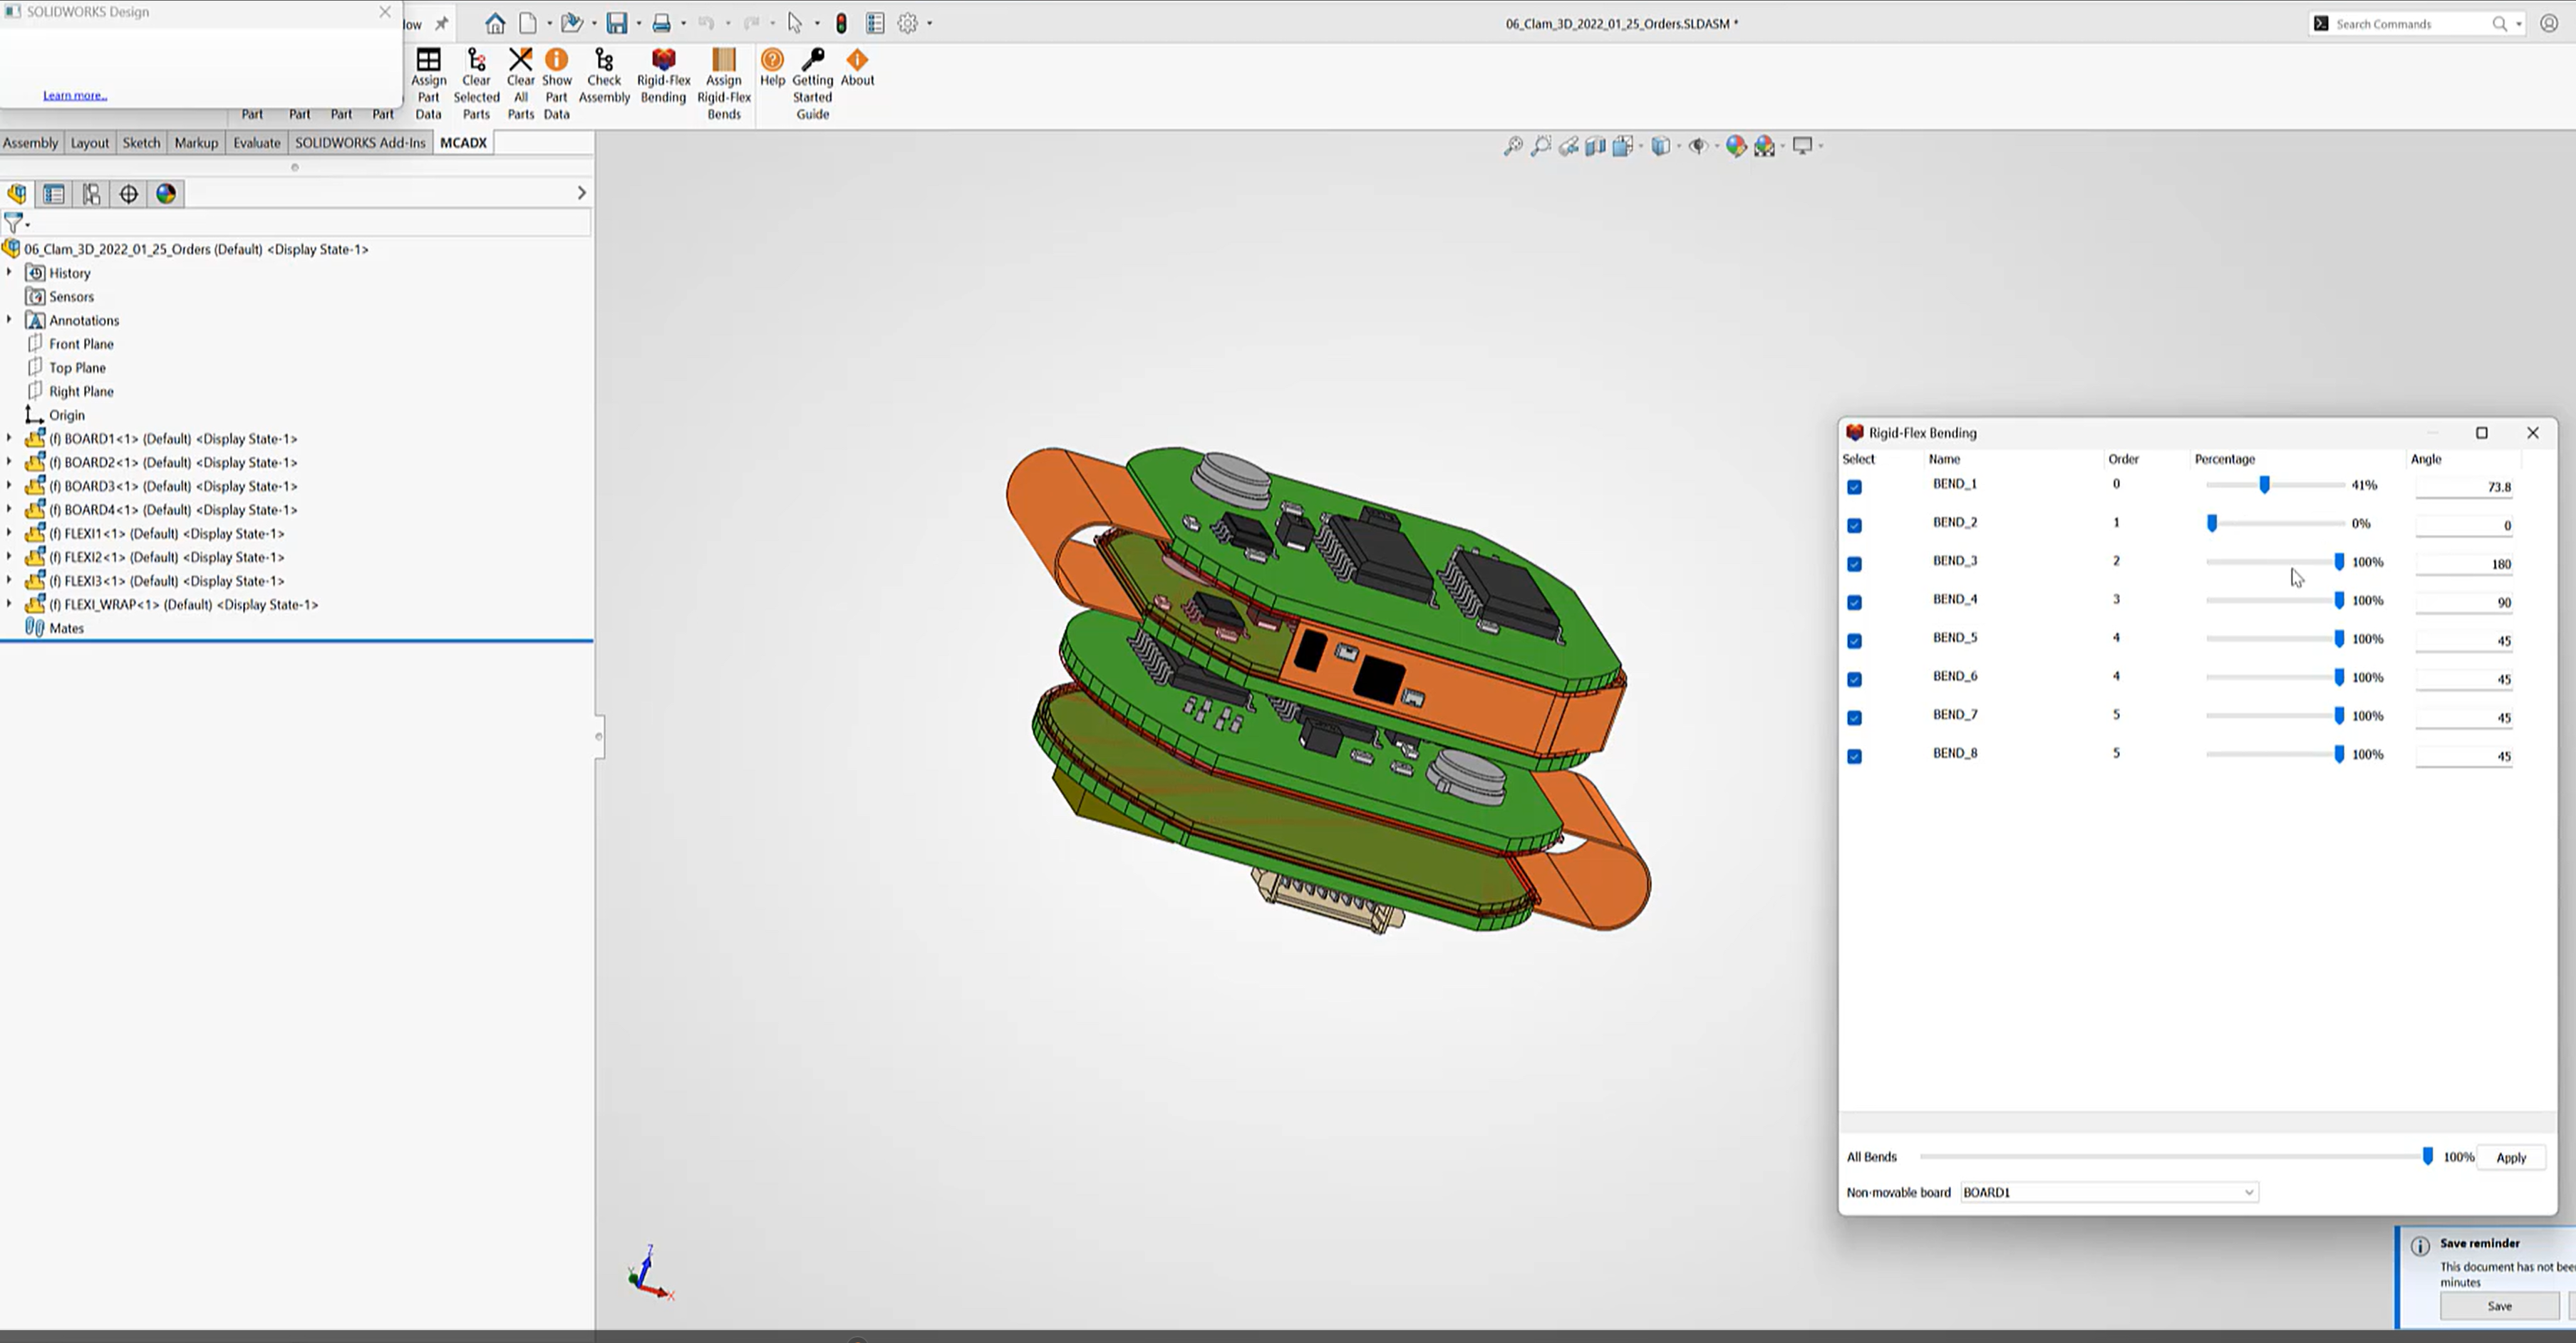Click the BEND_2 percentage slider handle

[x=2212, y=523]
